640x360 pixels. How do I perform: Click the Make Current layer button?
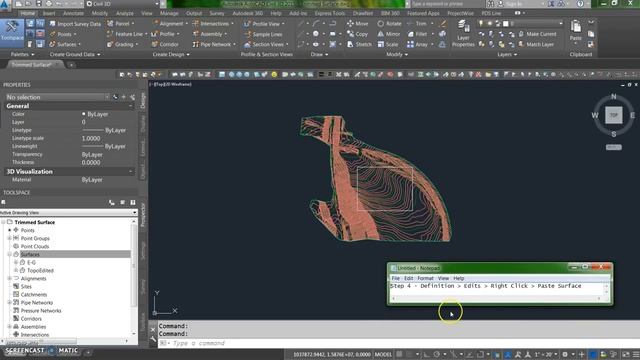[537, 34]
